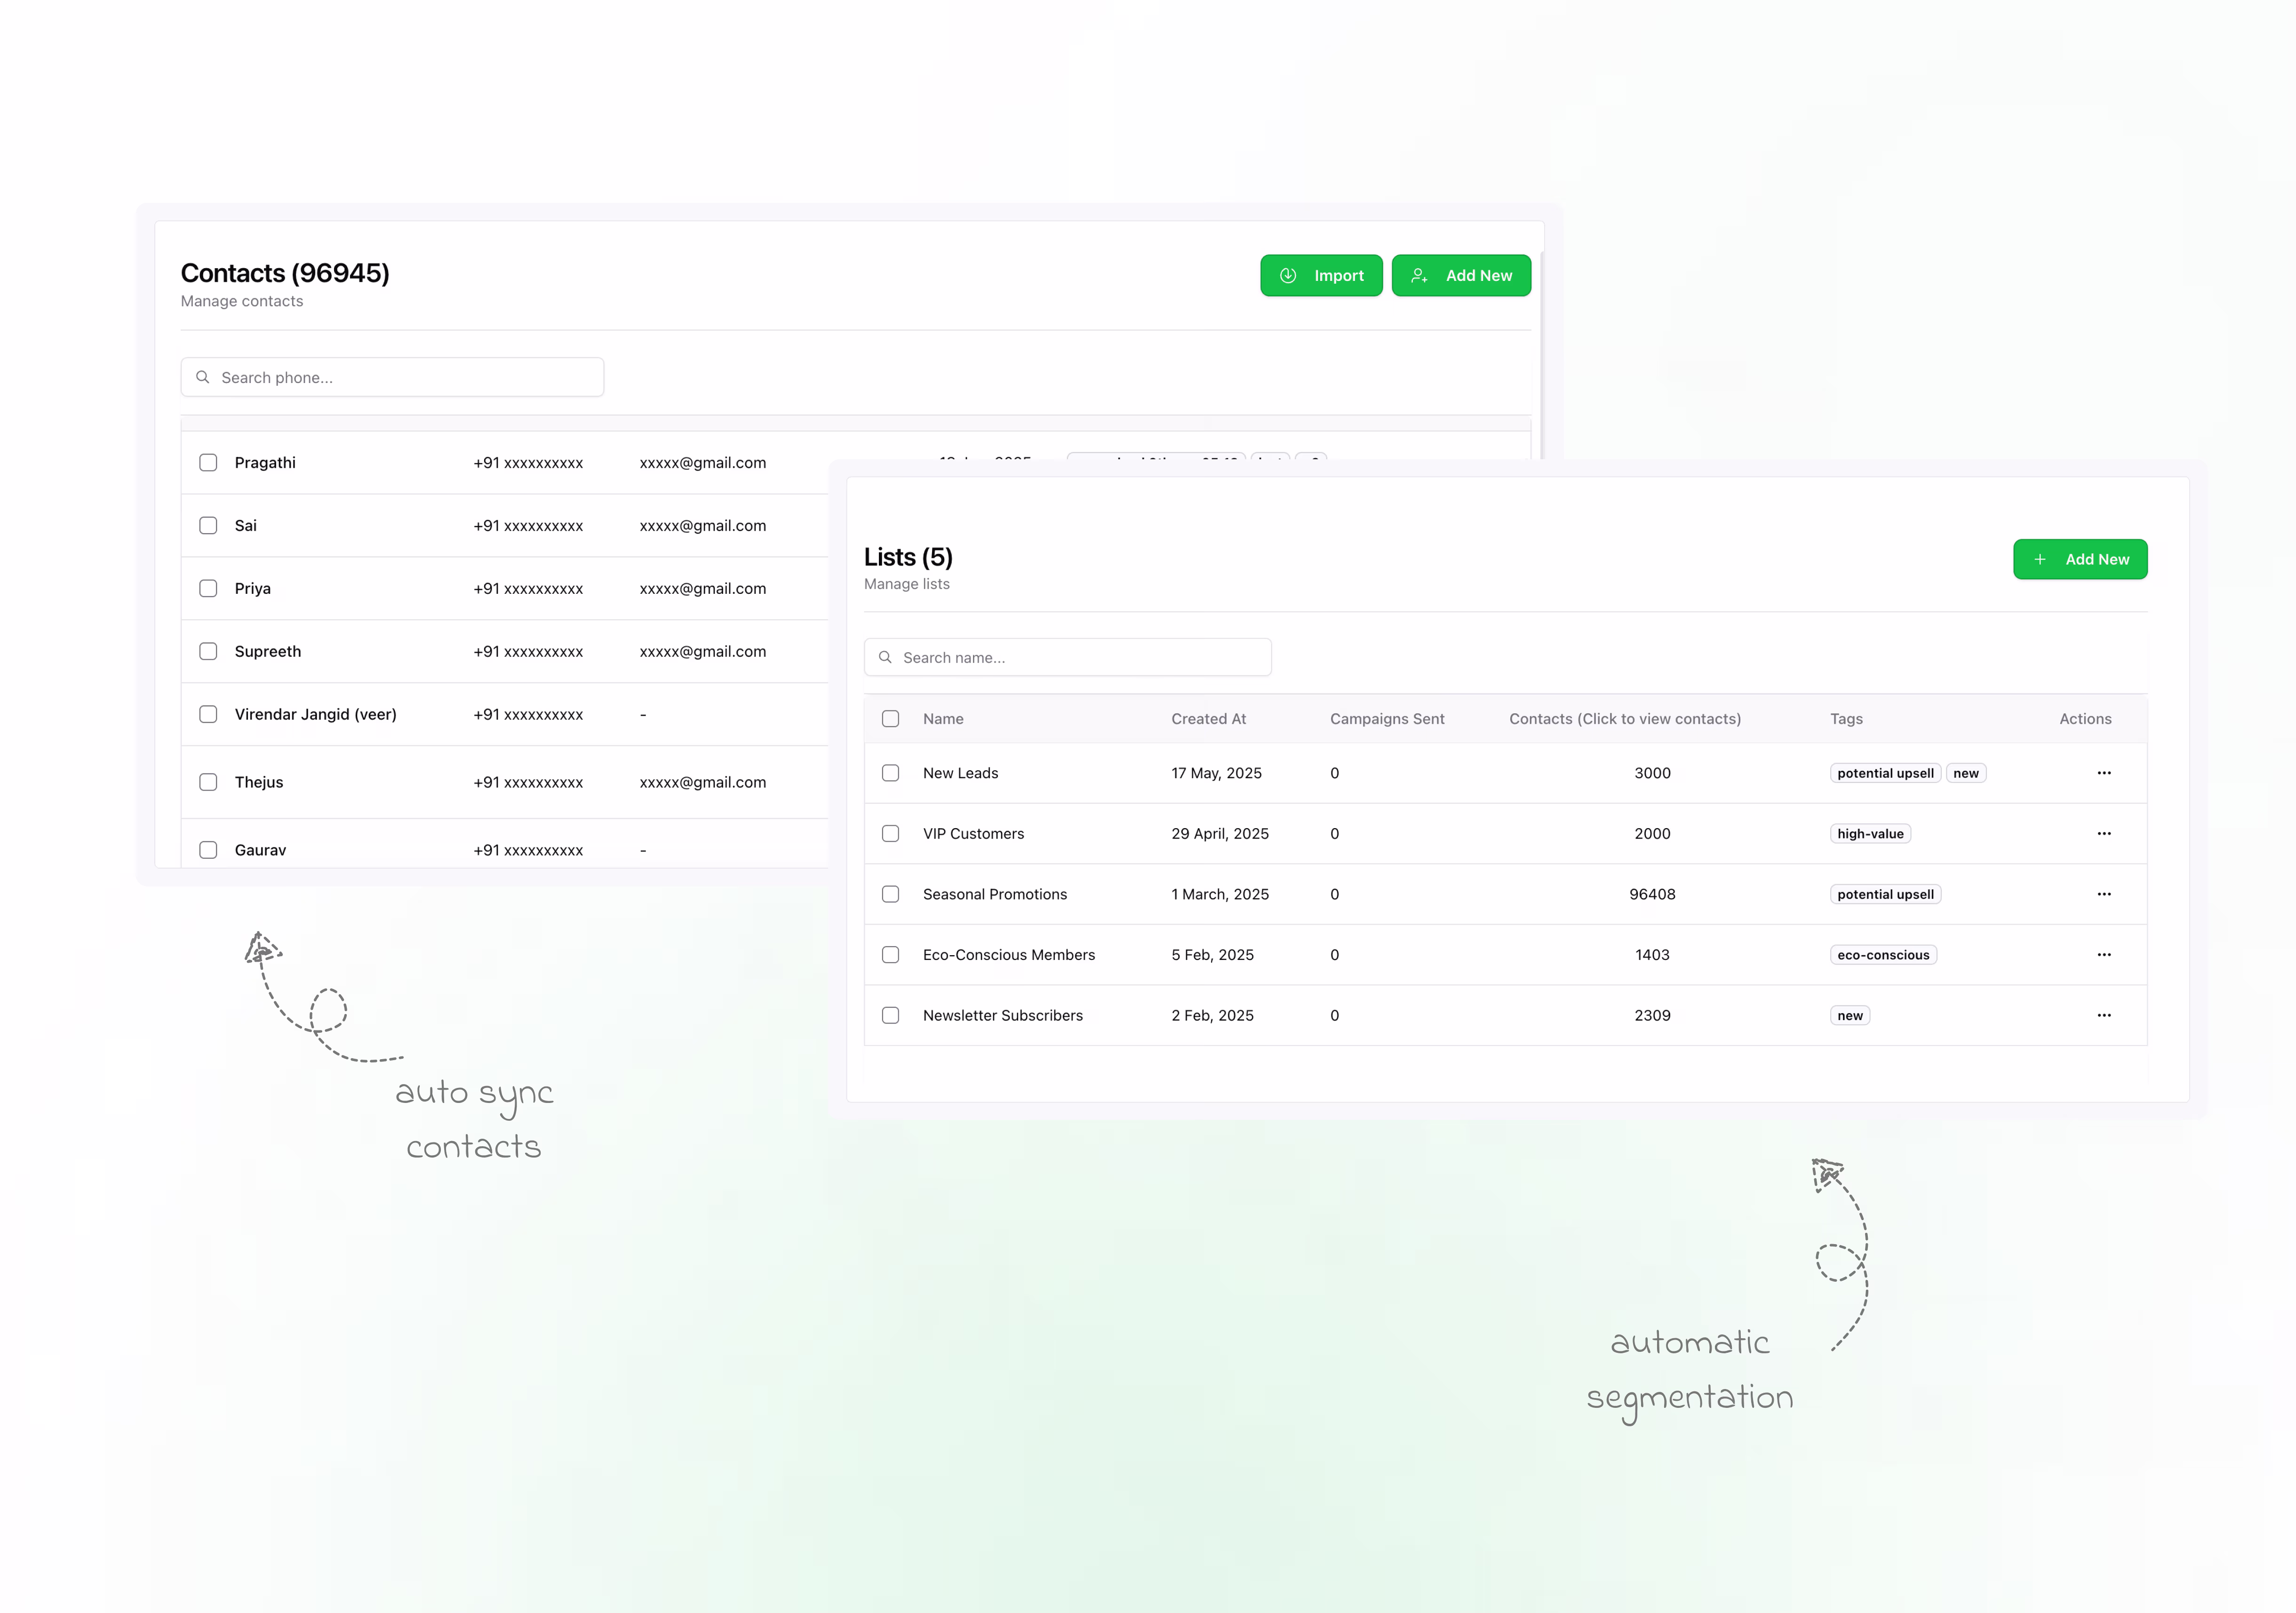
Task: Tick the VIP Customers list checkbox
Action: coord(890,833)
